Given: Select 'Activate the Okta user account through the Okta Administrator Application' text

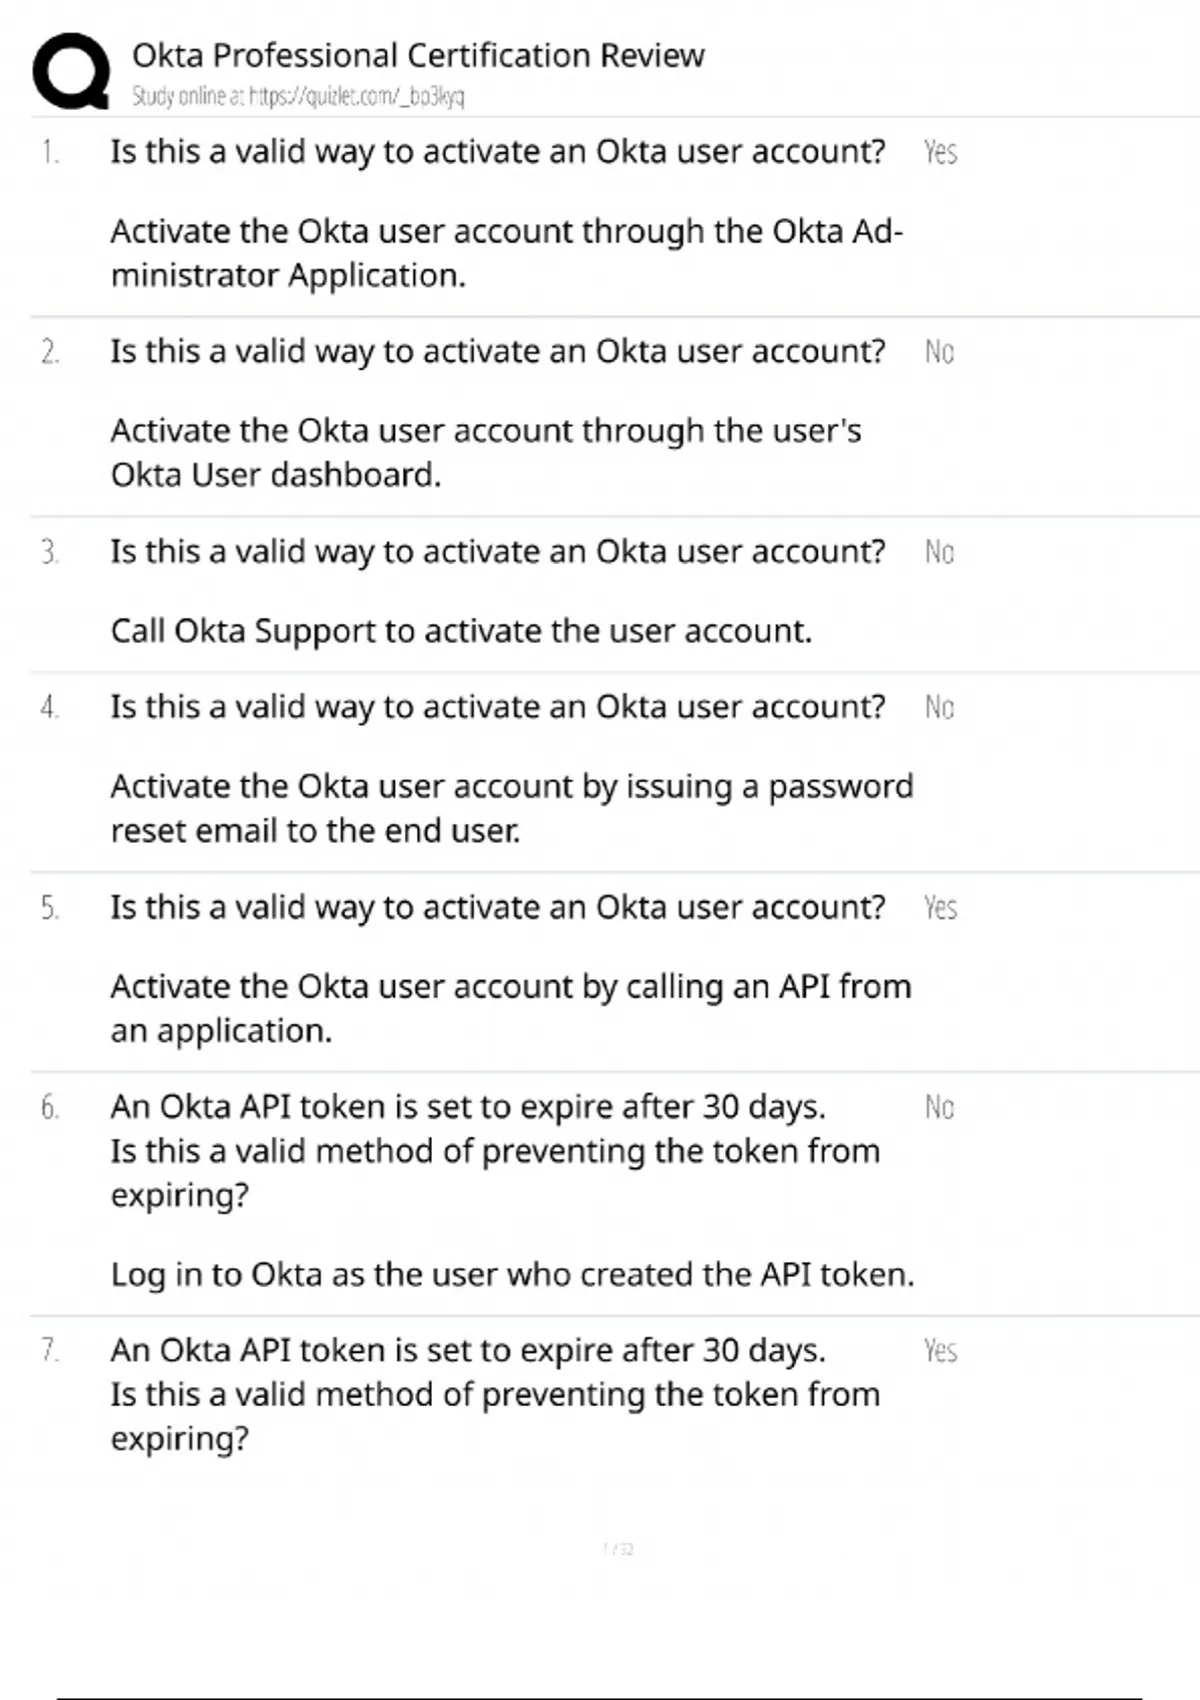Looking at the screenshot, I should 507,253.
